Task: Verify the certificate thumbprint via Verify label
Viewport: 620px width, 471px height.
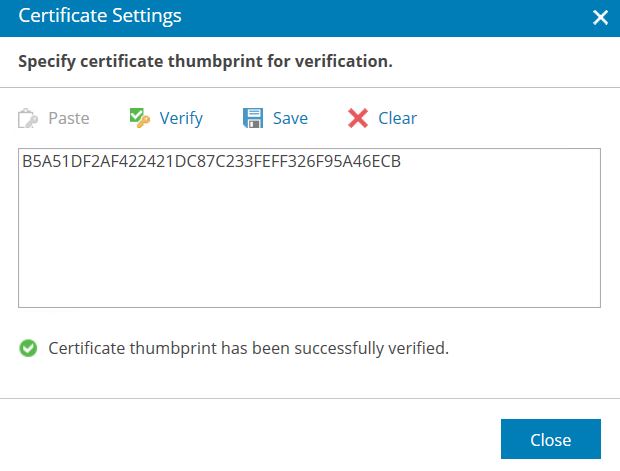Action: (x=181, y=119)
